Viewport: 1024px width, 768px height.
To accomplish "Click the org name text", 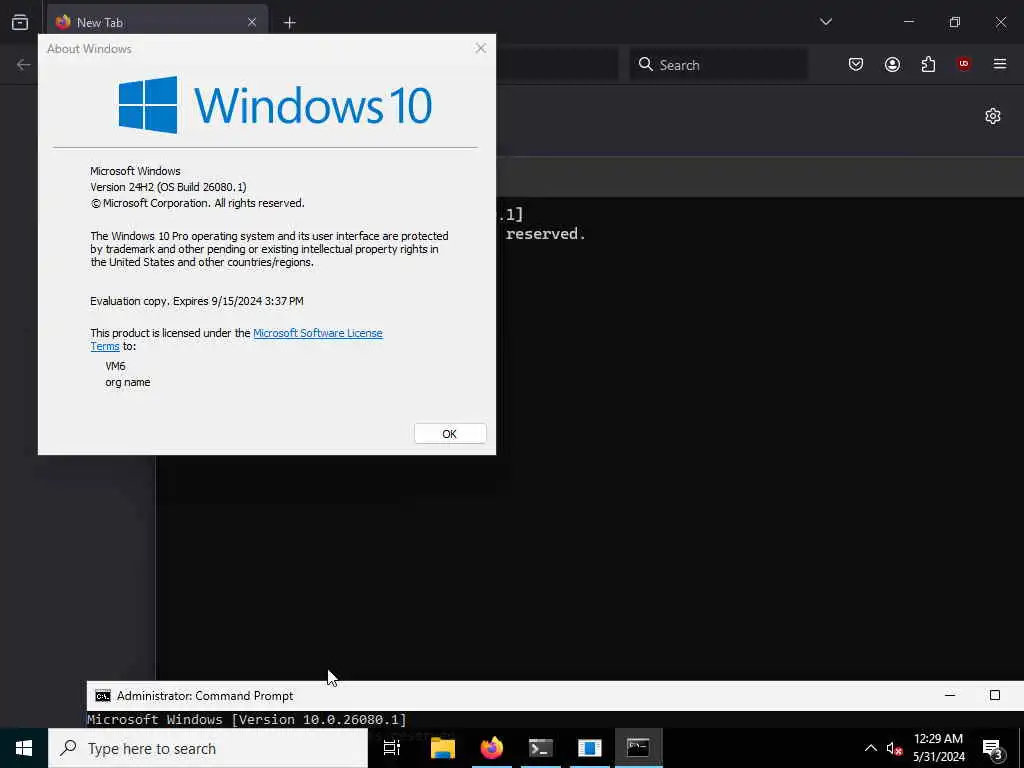I will click(x=128, y=382).
